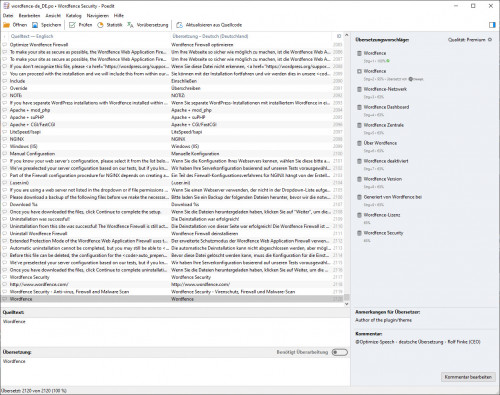This screenshot has width=500, height=395.
Task: Click the scrollbar up arrow in the string list
Action: (x=346, y=35)
